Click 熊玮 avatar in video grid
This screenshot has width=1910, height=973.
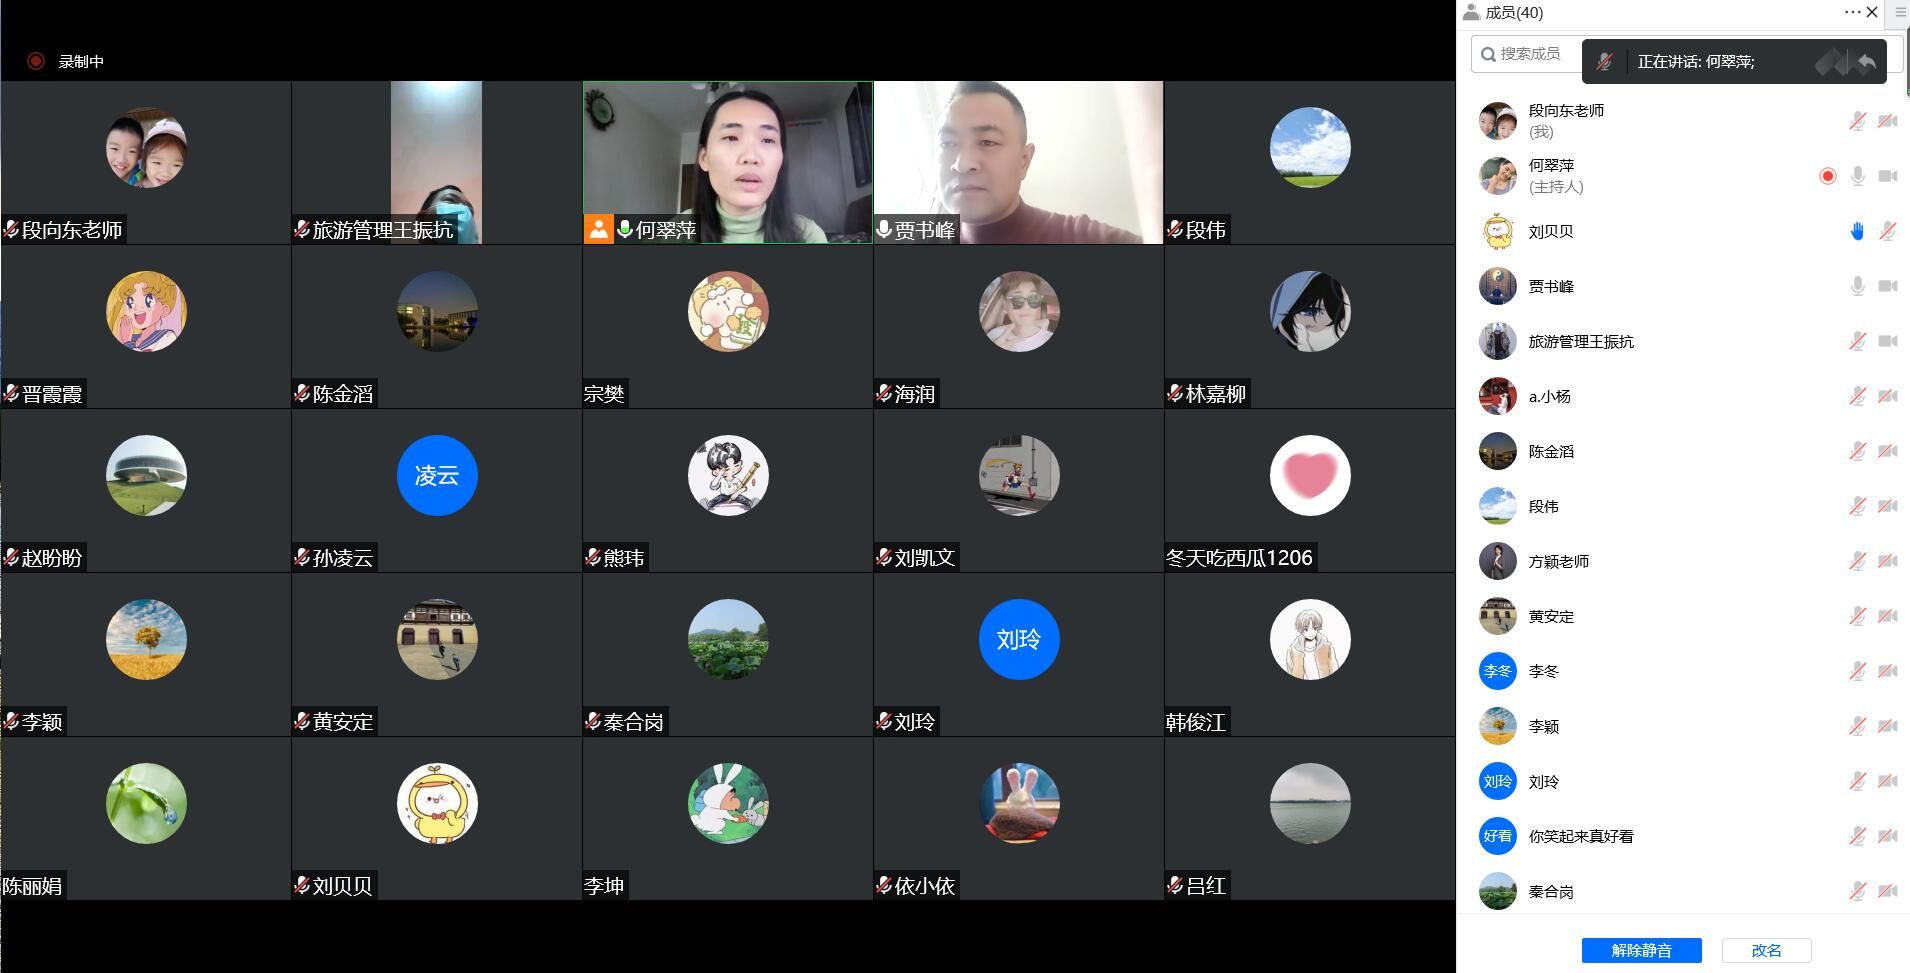coord(728,475)
